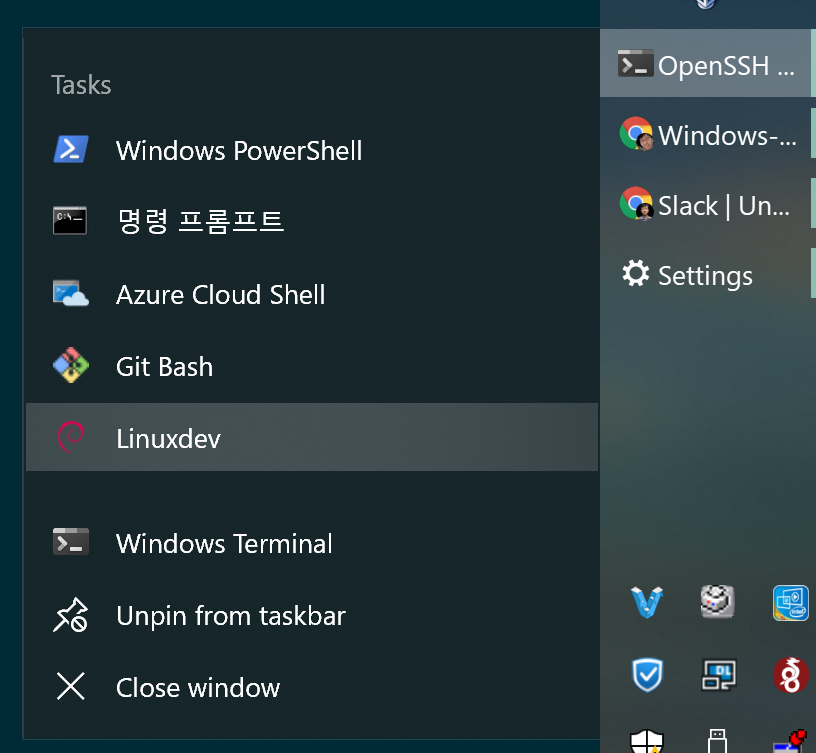The image size is (816, 753).
Task: Open the Intel Graphics tray icon
Action: (790, 603)
